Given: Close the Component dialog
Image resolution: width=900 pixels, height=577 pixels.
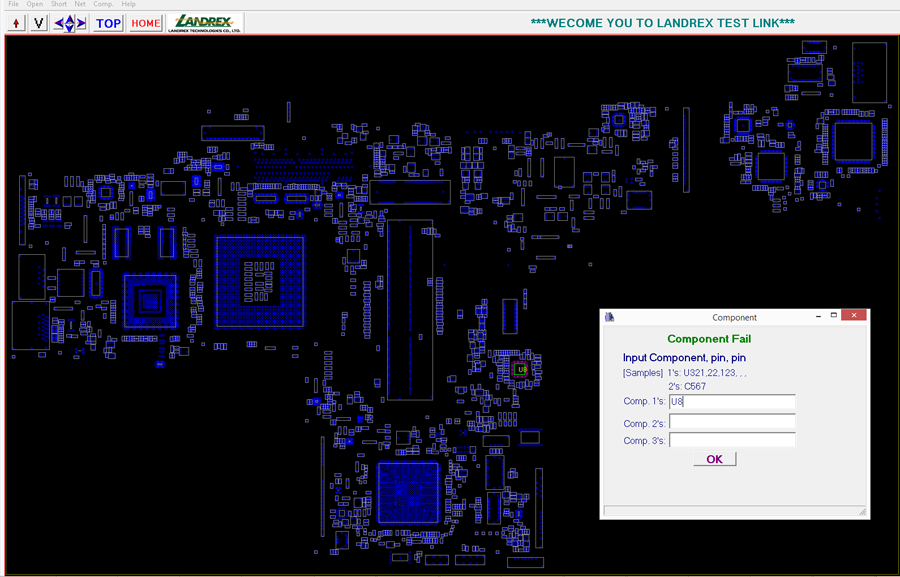Looking at the screenshot, I should point(853,316).
